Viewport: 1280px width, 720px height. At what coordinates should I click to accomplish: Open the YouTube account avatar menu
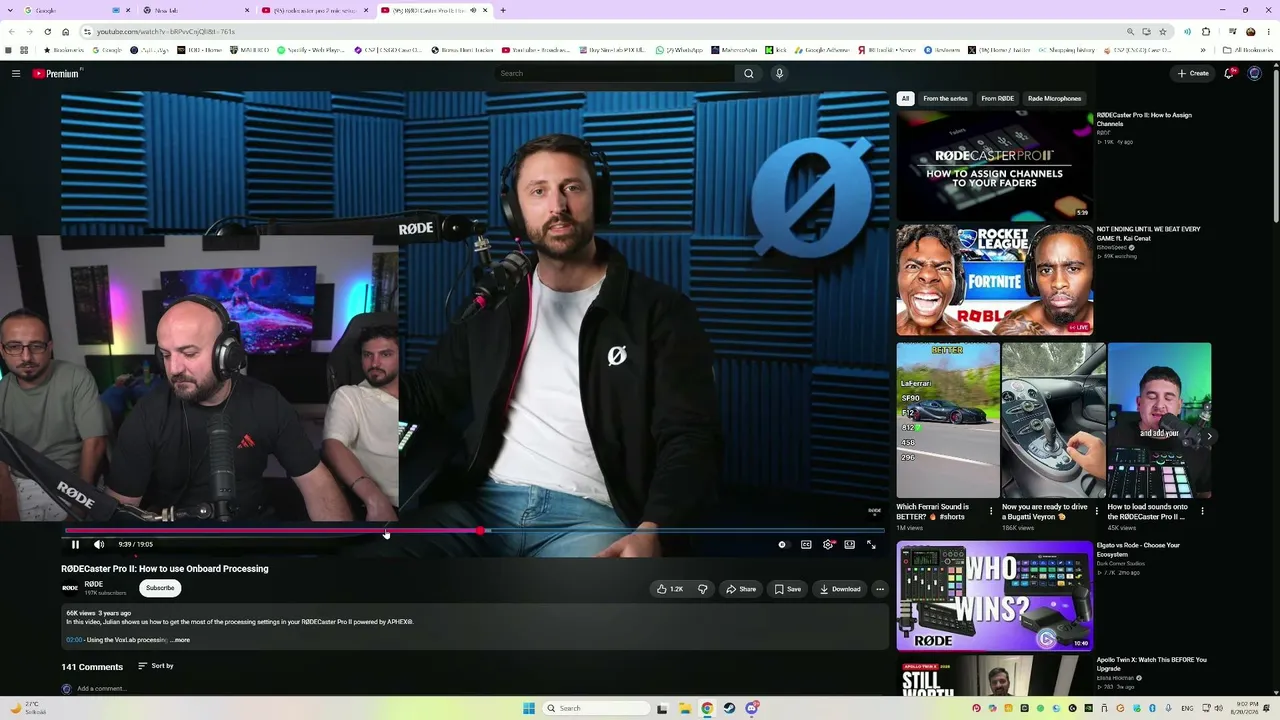point(1255,73)
